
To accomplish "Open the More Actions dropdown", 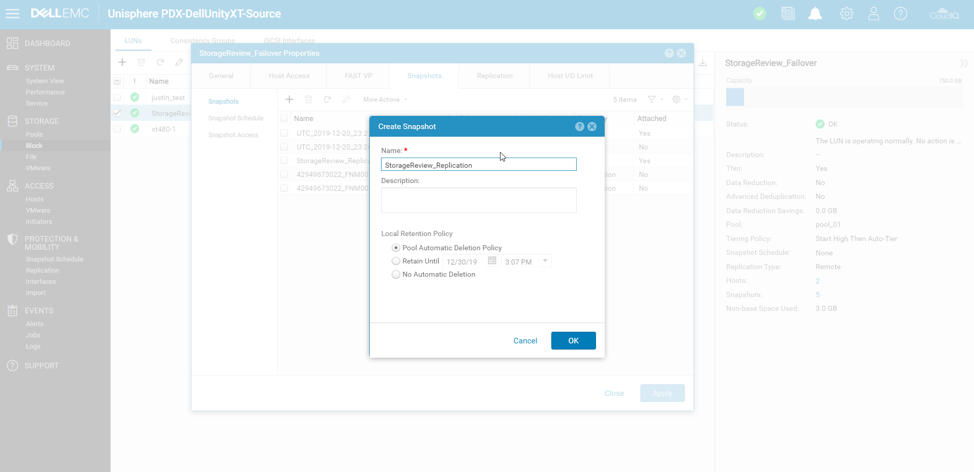I will coord(385,100).
